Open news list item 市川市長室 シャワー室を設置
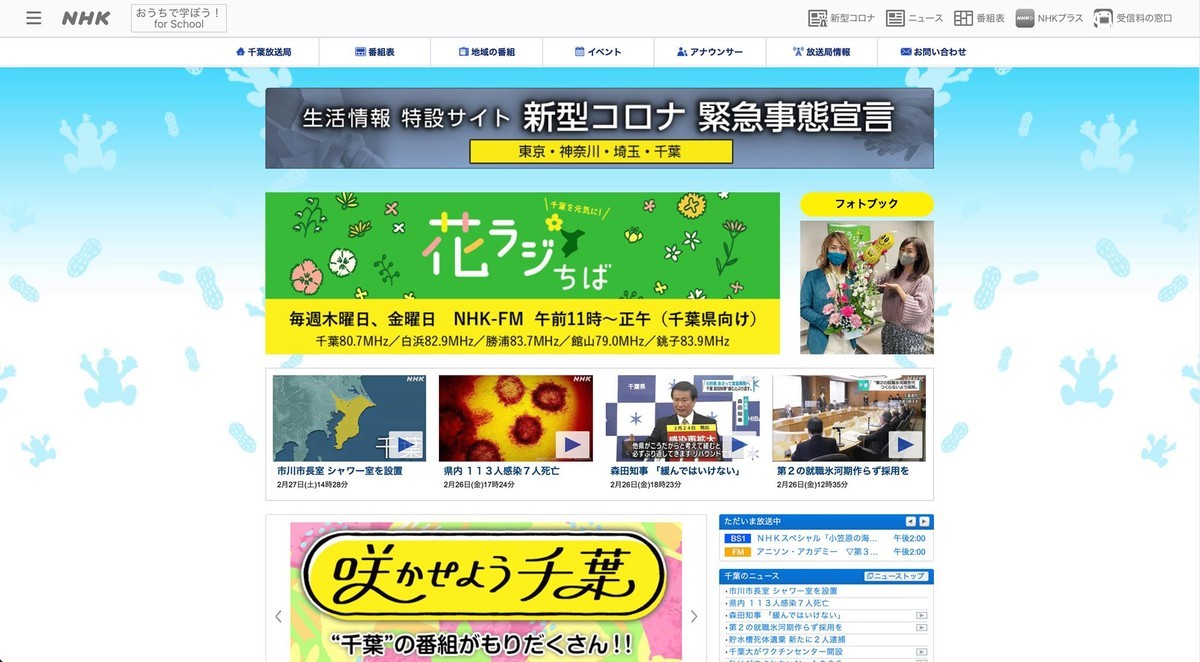The height and width of the screenshot is (662, 1200). [x=783, y=591]
